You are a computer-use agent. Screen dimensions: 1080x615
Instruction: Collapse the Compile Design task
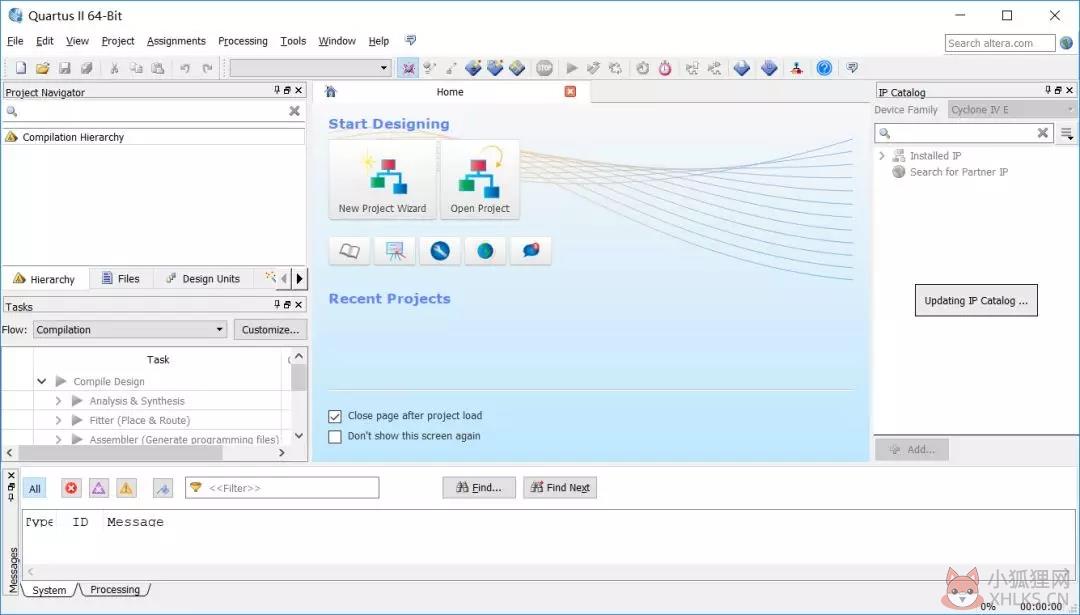41,382
